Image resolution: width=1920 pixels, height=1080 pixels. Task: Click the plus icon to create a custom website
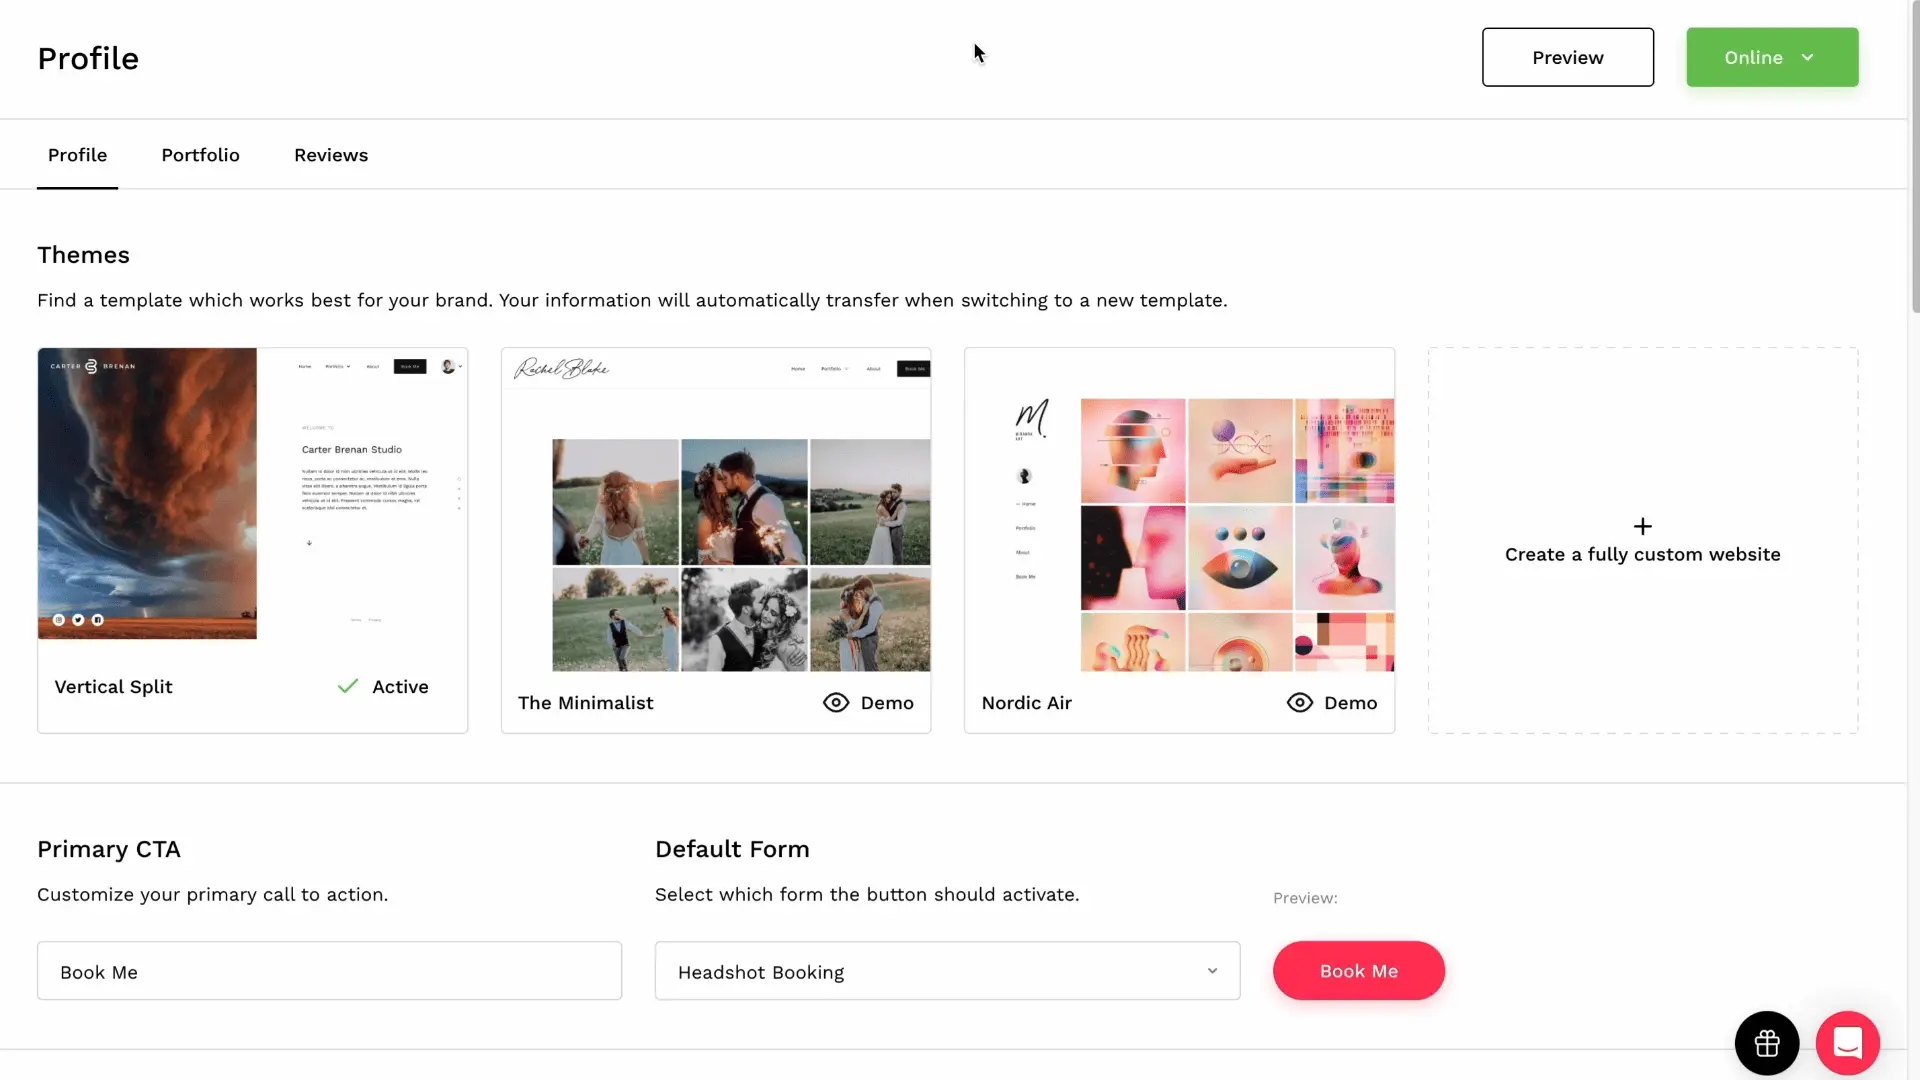[1643, 526]
